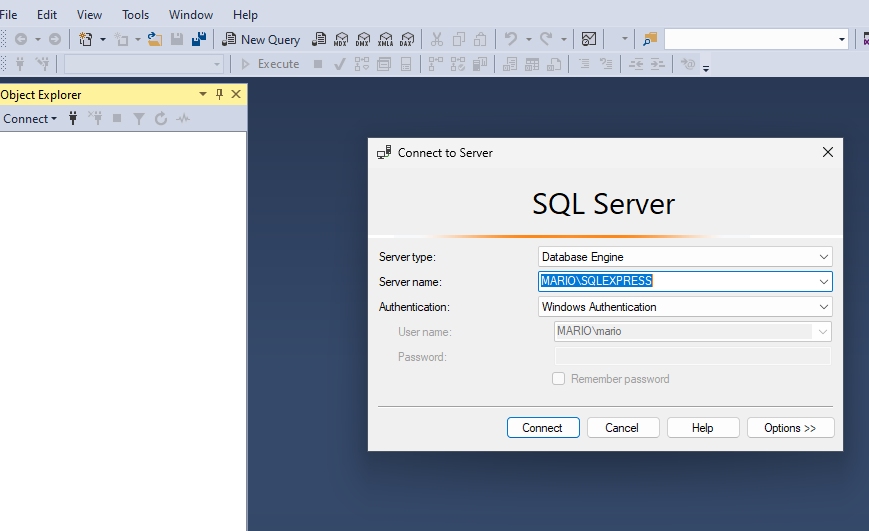Click the Results to Grid icon
Screen dimensions: 869x531
532,64
